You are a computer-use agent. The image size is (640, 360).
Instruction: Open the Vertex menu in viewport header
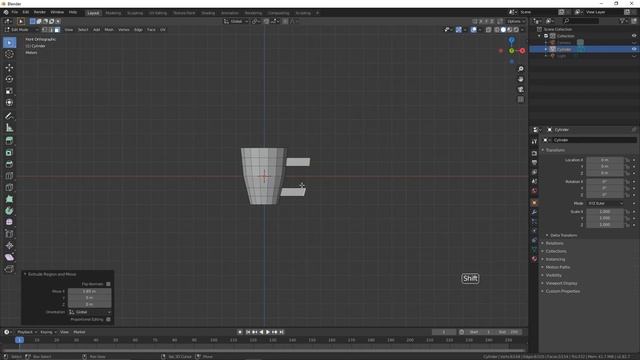click(124, 30)
